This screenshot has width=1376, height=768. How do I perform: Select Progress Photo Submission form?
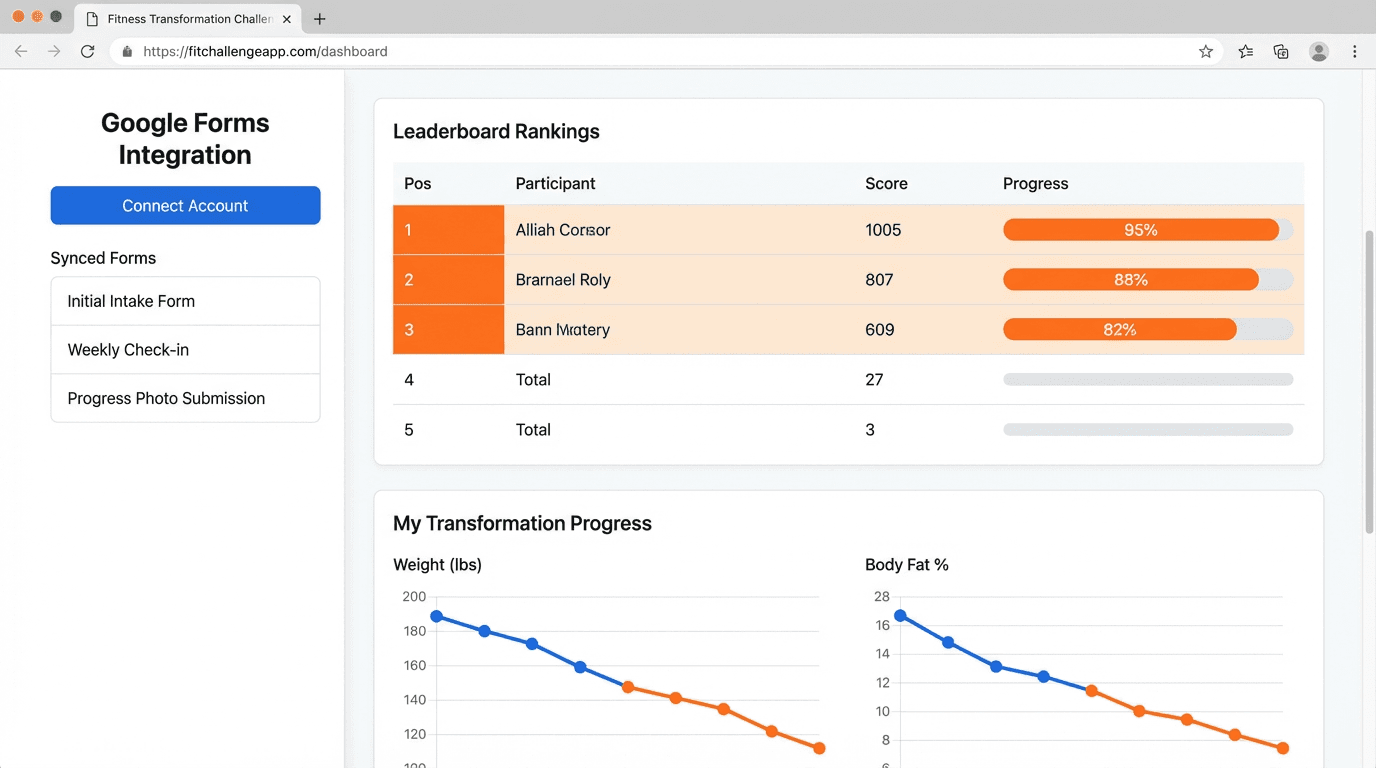pyautogui.click(x=185, y=398)
